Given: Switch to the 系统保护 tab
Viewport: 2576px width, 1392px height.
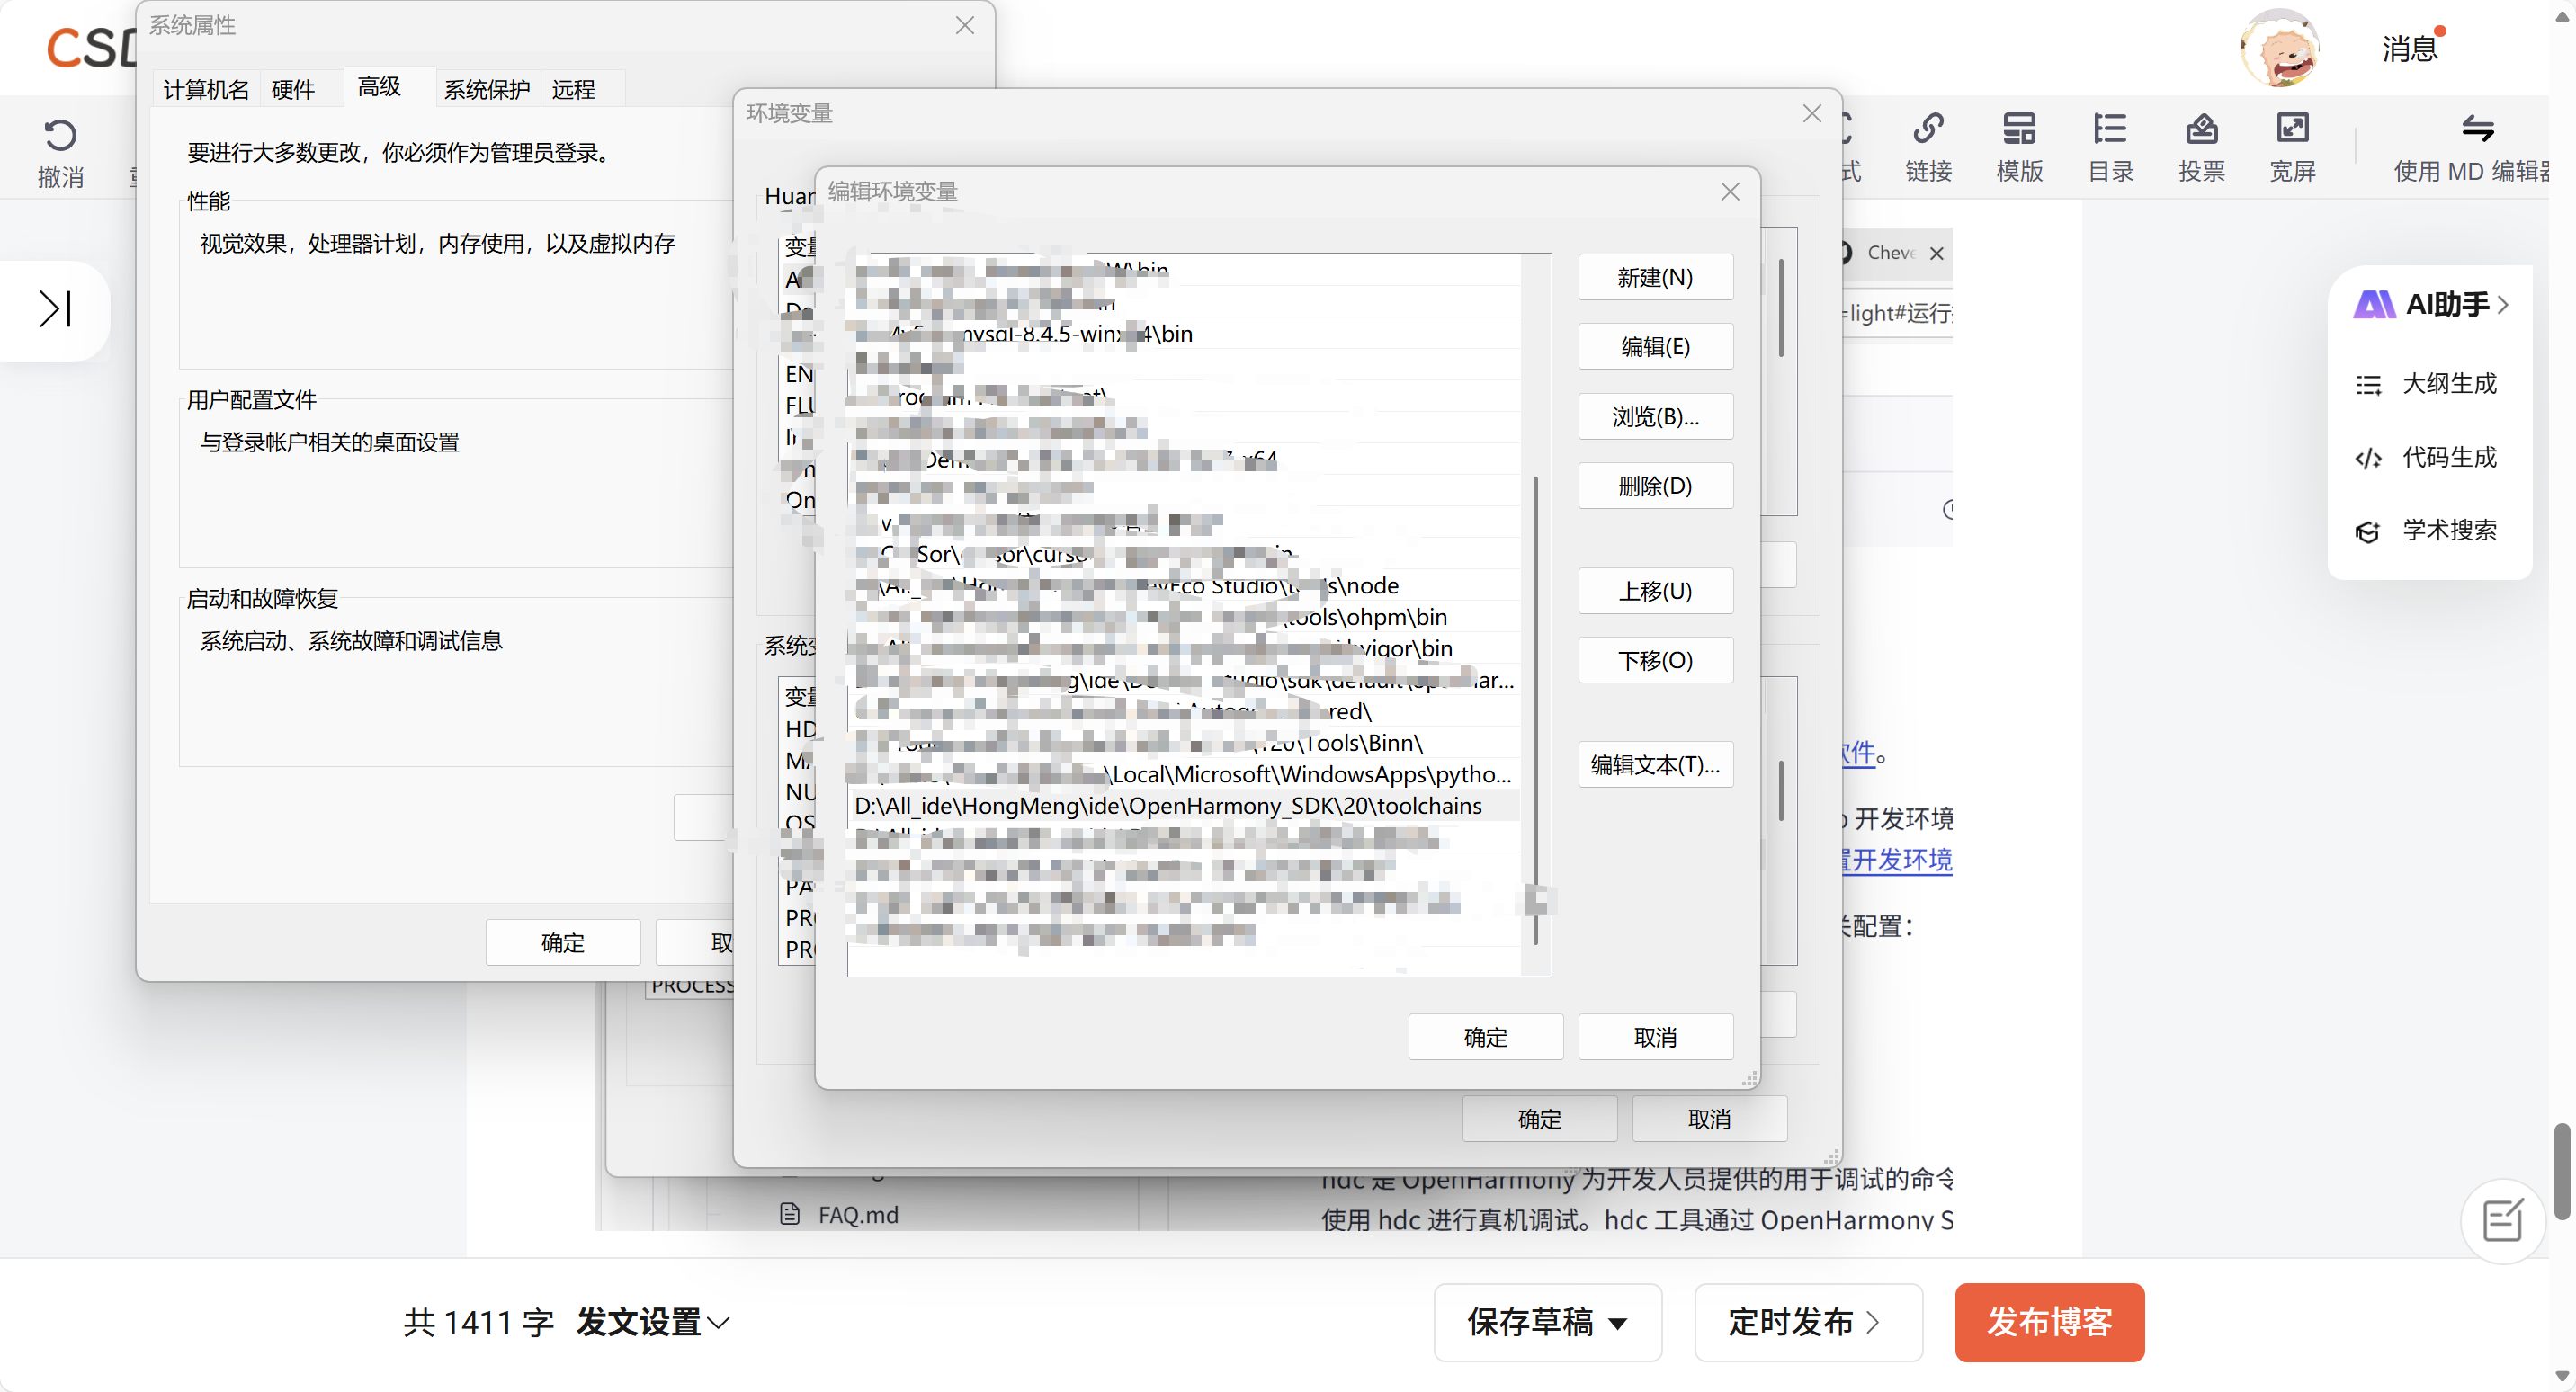Looking at the screenshot, I should pyautogui.click(x=487, y=89).
